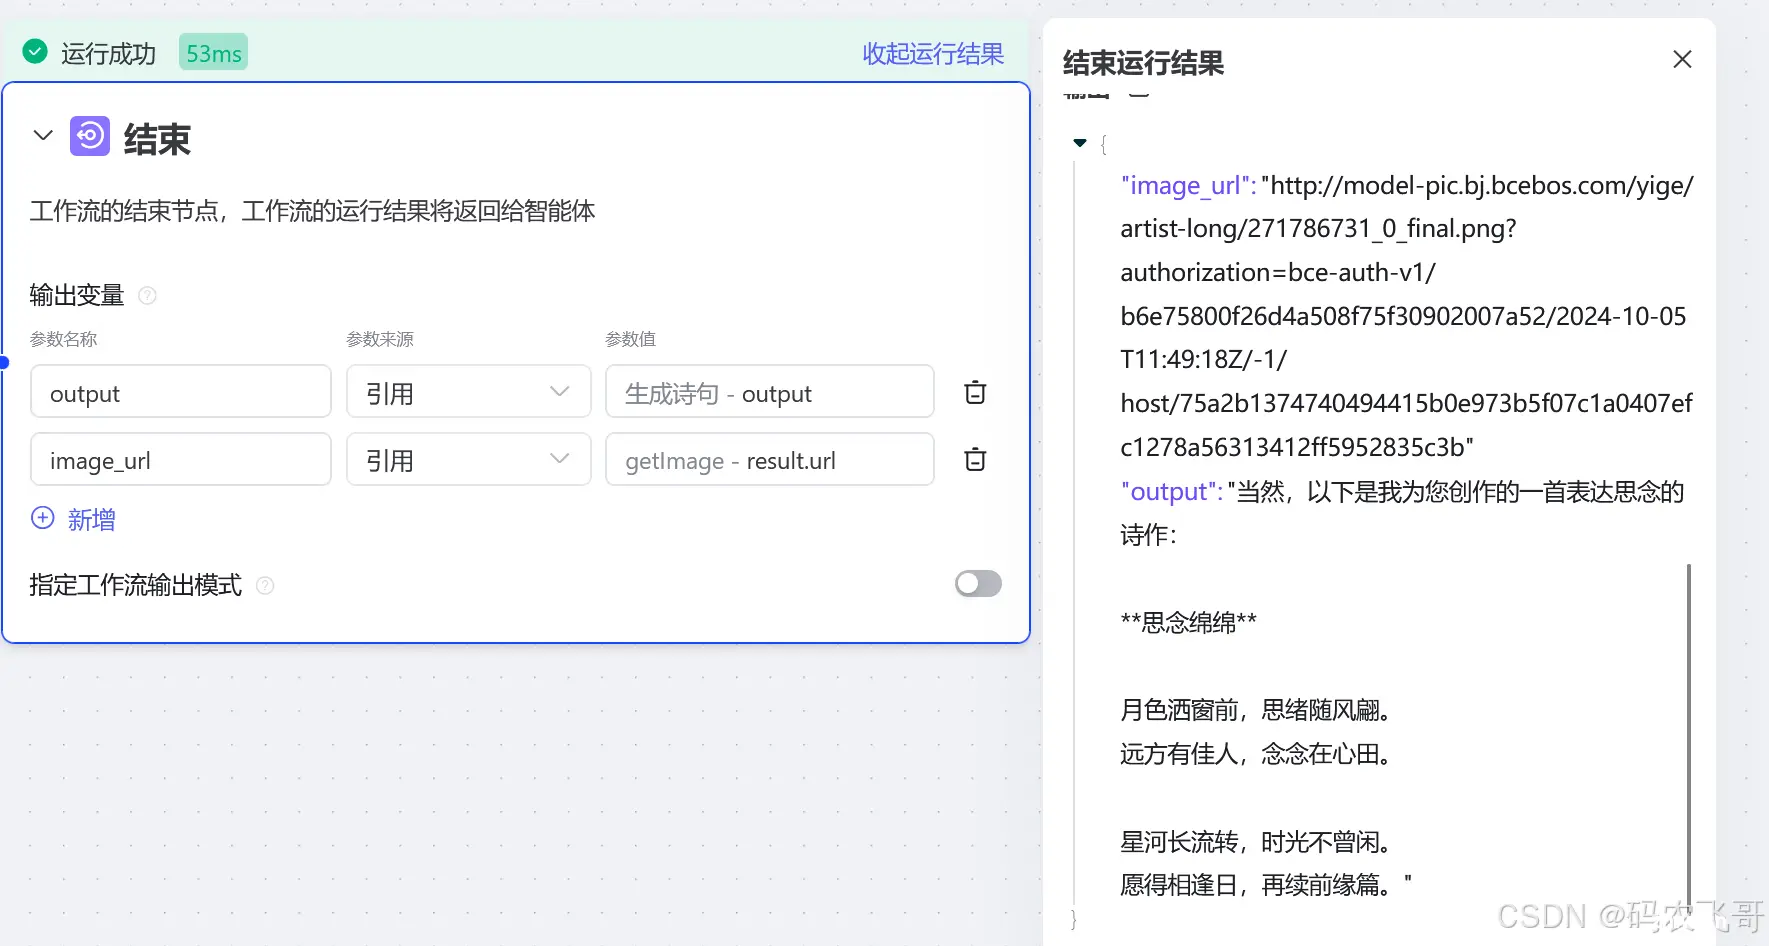Open the 引用 dropdown for image_url row
This screenshot has height=946, width=1769.
[469, 459]
